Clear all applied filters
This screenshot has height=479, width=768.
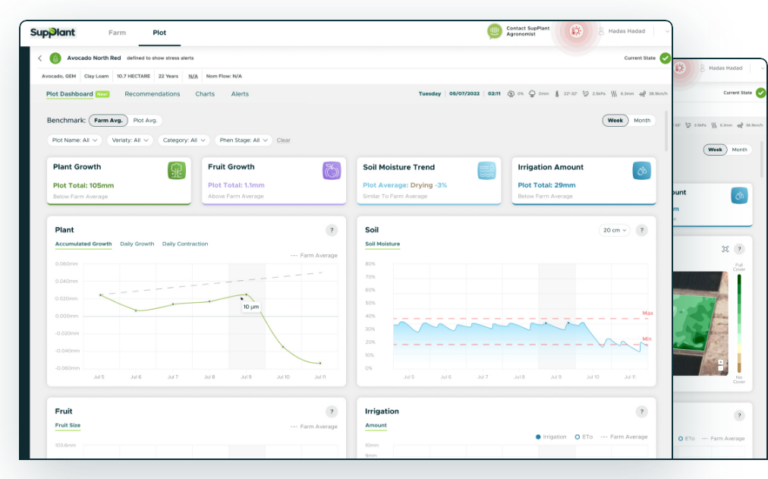coord(283,141)
